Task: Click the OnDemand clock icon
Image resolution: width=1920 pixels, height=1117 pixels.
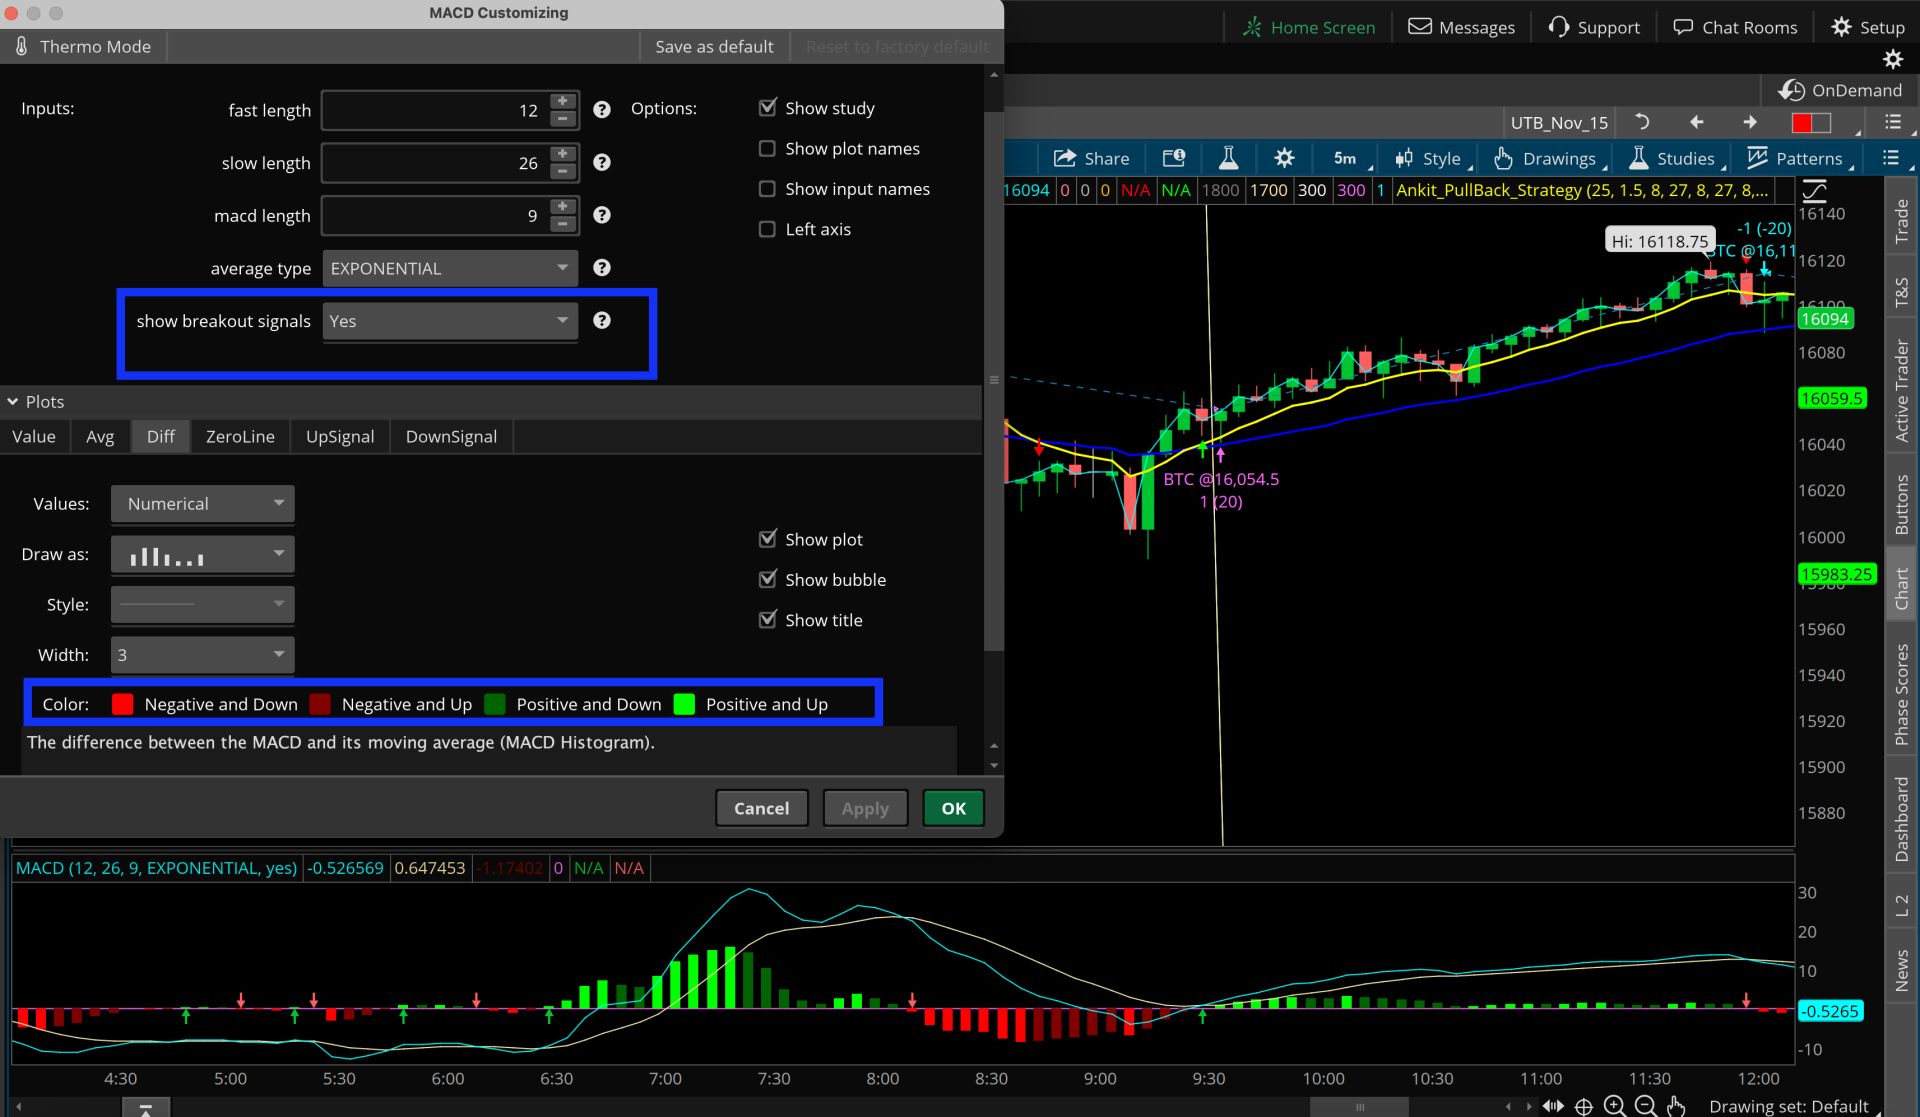Action: click(x=1791, y=90)
